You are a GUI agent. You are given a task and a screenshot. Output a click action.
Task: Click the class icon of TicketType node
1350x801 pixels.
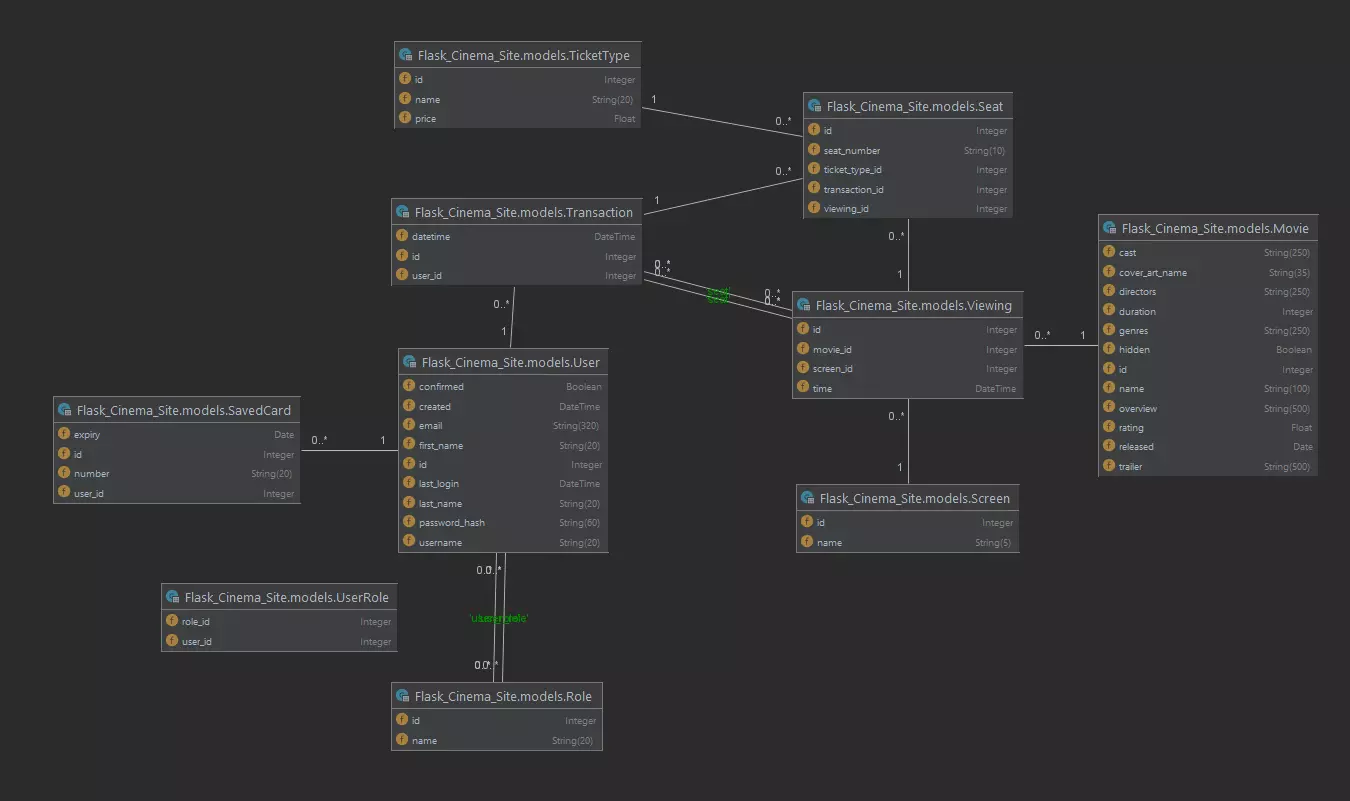[406, 56]
